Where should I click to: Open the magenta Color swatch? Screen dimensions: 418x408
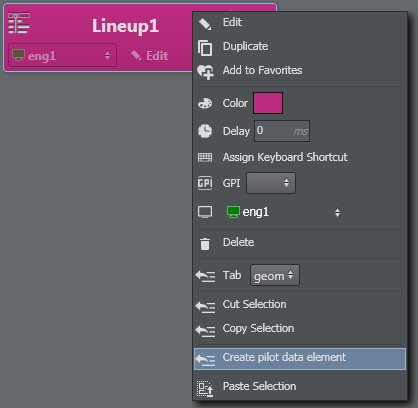(268, 103)
